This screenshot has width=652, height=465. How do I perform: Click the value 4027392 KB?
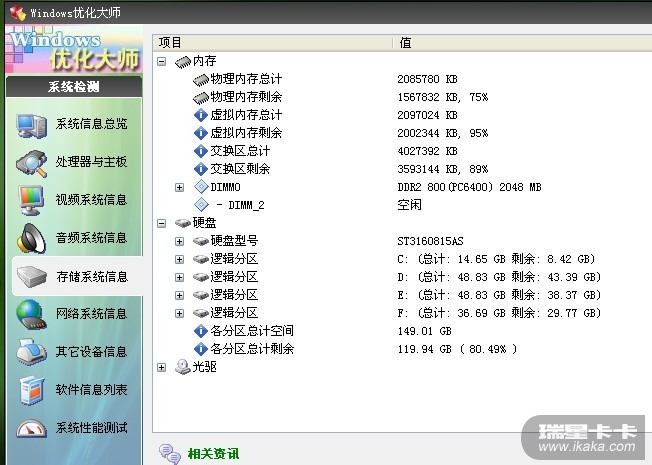click(x=427, y=151)
